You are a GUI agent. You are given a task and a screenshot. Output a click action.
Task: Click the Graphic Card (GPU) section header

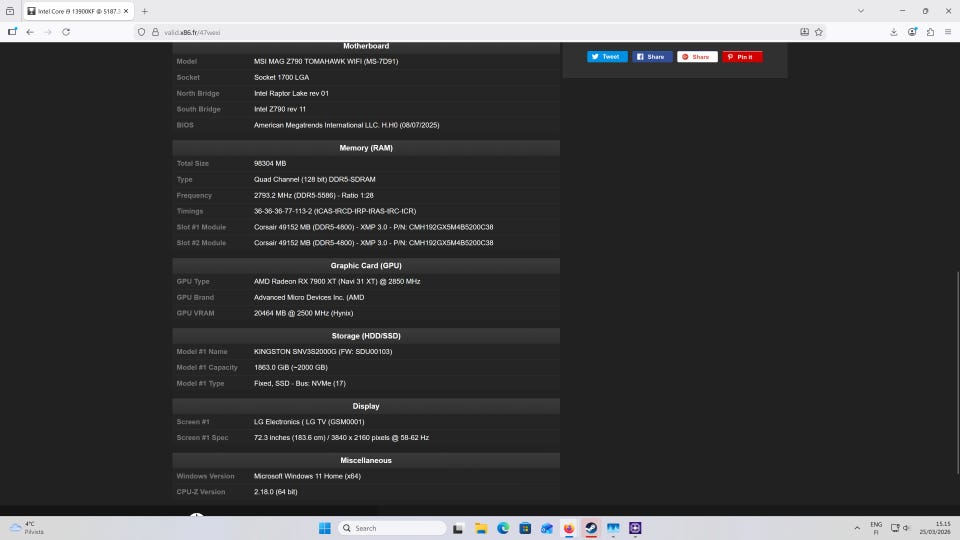click(x=366, y=265)
